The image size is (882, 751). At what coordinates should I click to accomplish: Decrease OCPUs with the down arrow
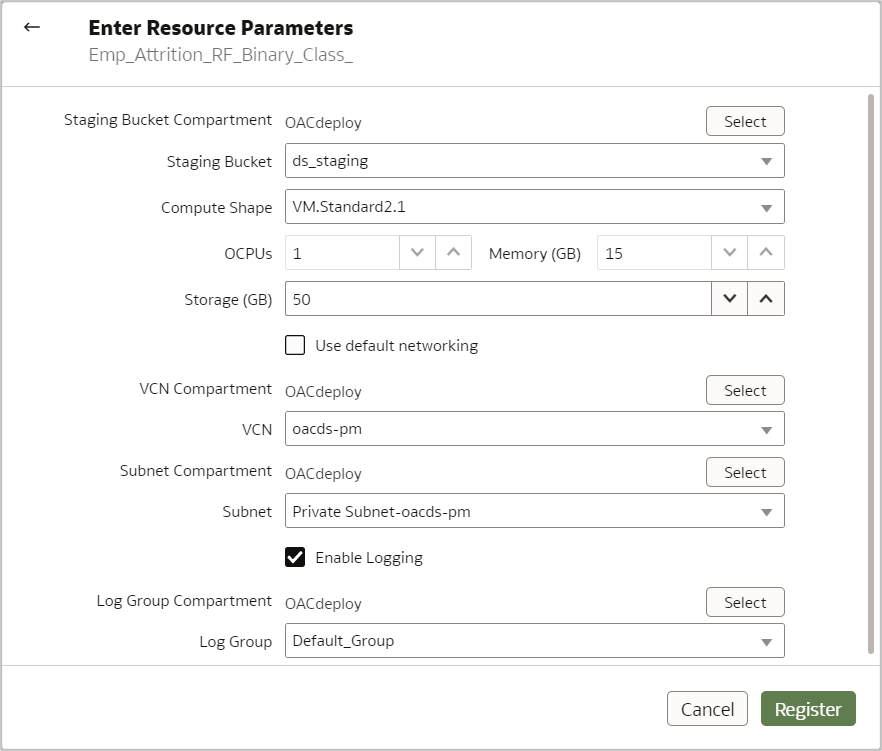pos(417,253)
